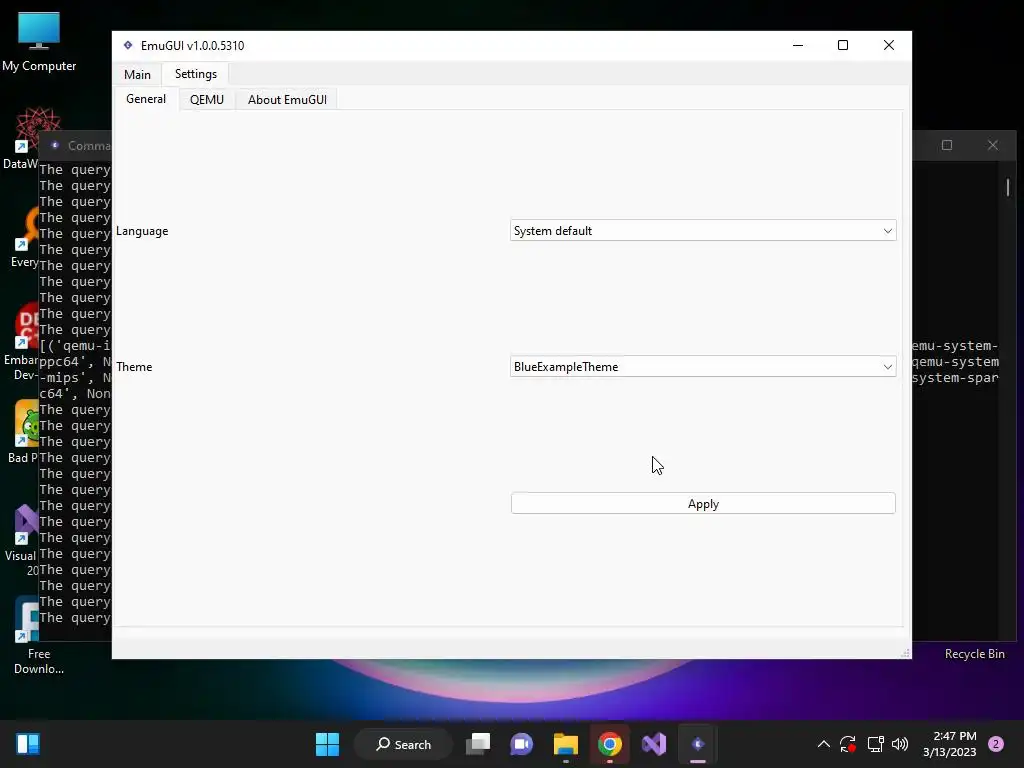
Task: Open Visual Studio from the taskbar
Action: pos(654,744)
